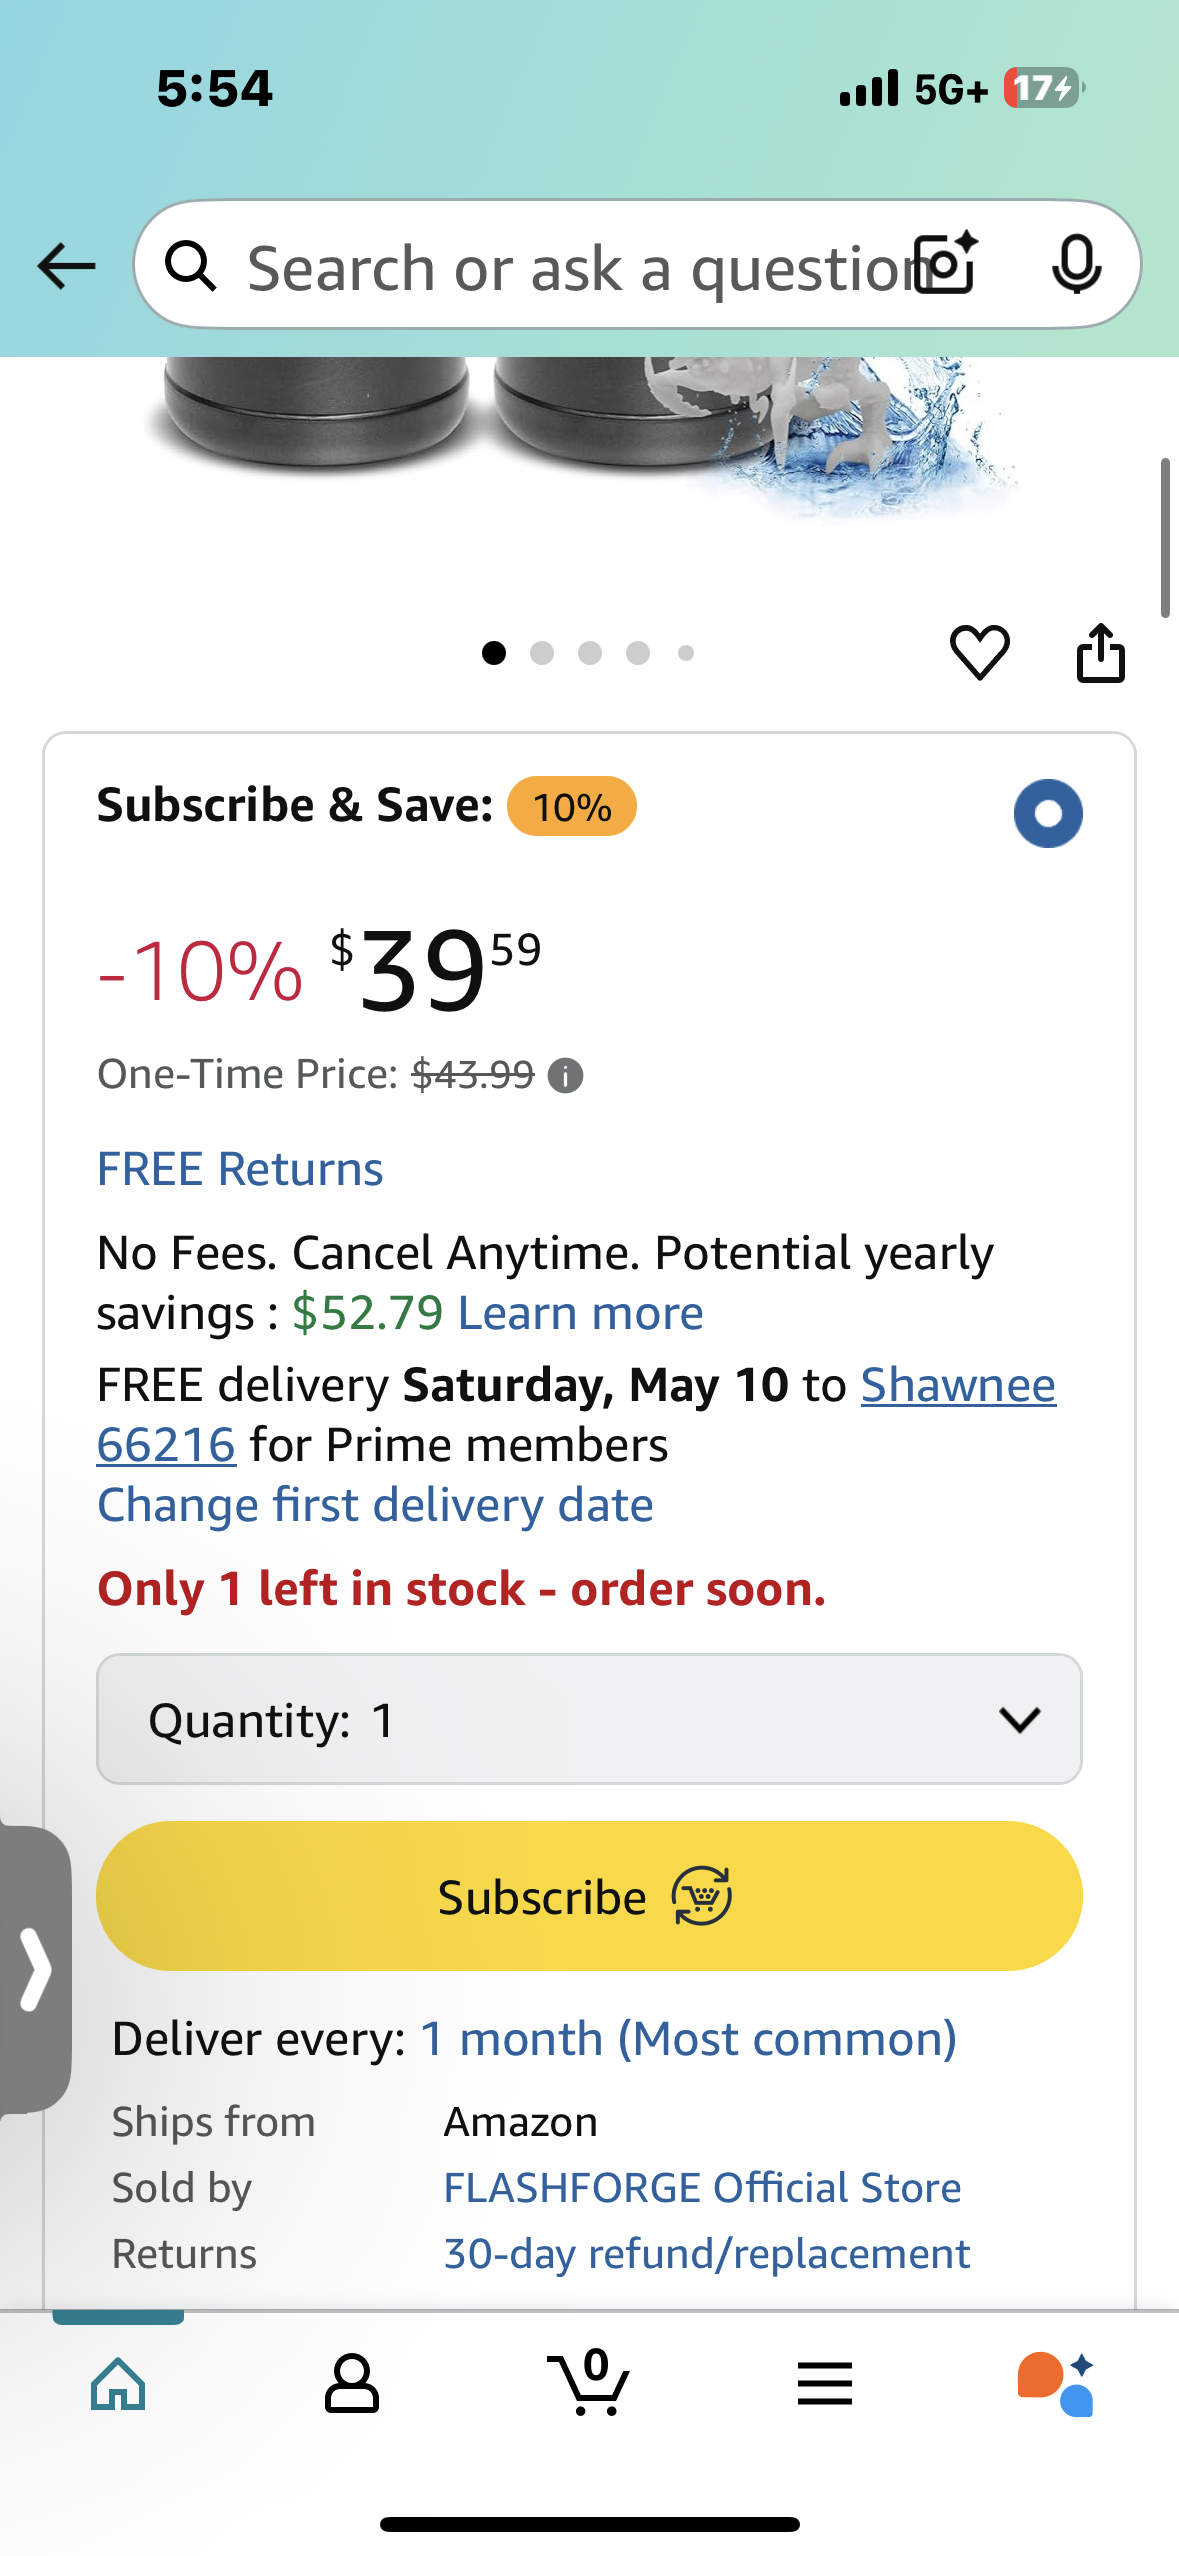Jump to second product image dot
Image resolution: width=1179 pixels, height=2556 pixels.
(x=542, y=653)
